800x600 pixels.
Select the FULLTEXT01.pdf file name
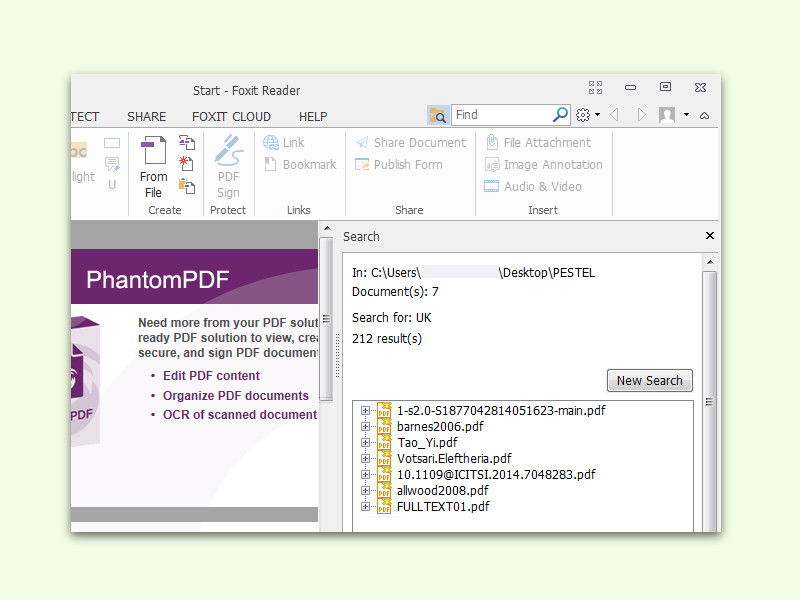tap(443, 507)
